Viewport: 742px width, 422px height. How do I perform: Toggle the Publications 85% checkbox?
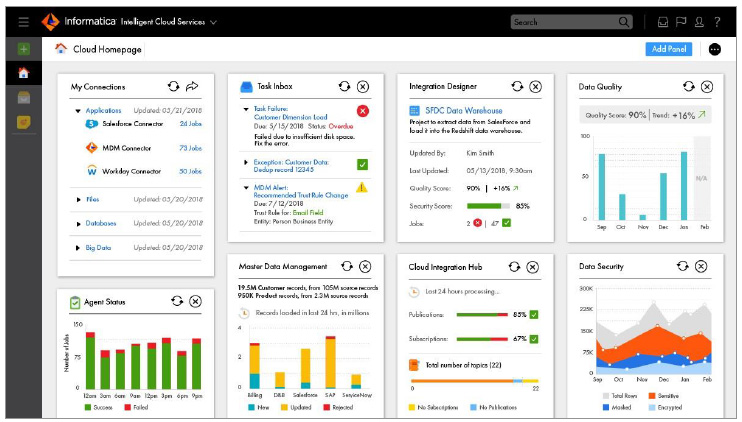pyautogui.click(x=534, y=315)
